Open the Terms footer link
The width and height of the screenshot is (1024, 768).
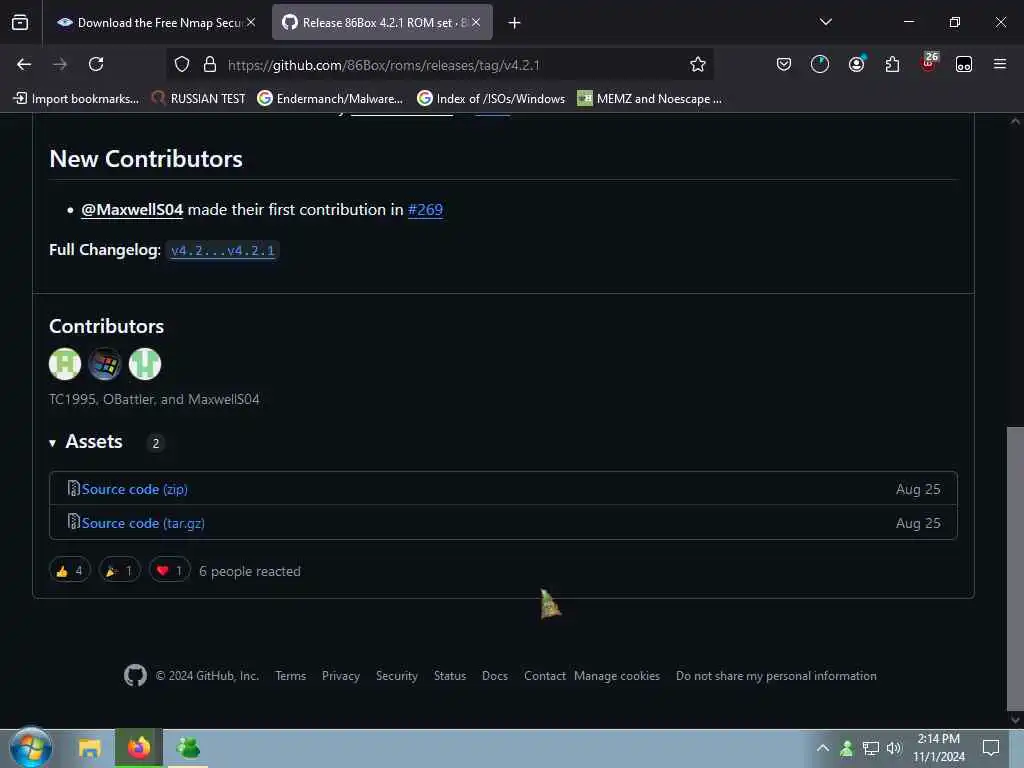tap(291, 676)
